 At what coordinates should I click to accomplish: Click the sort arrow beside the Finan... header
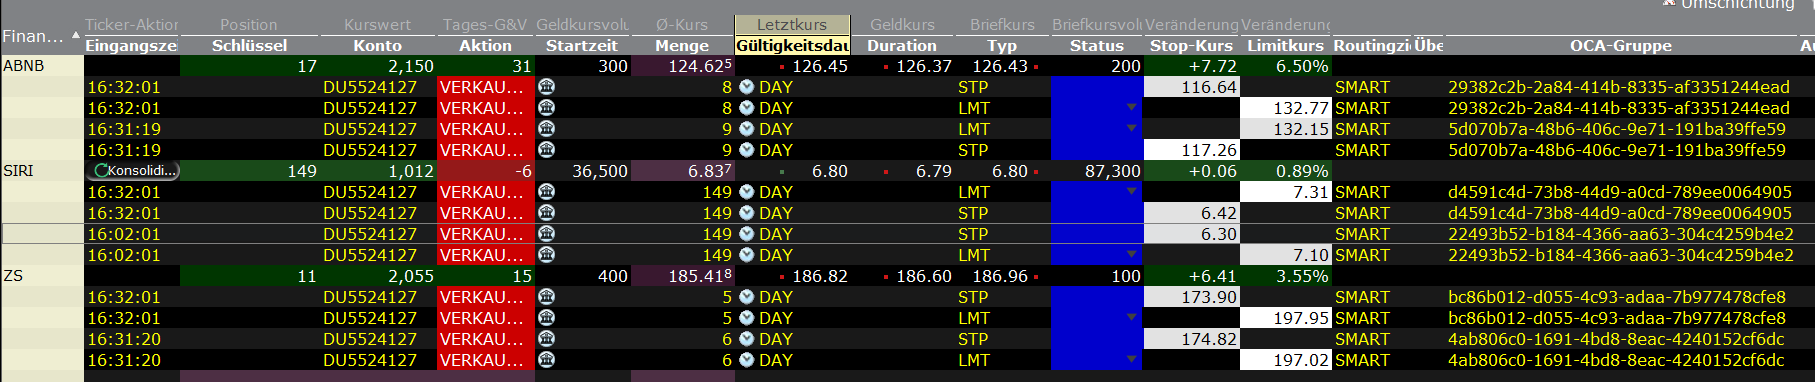(76, 35)
